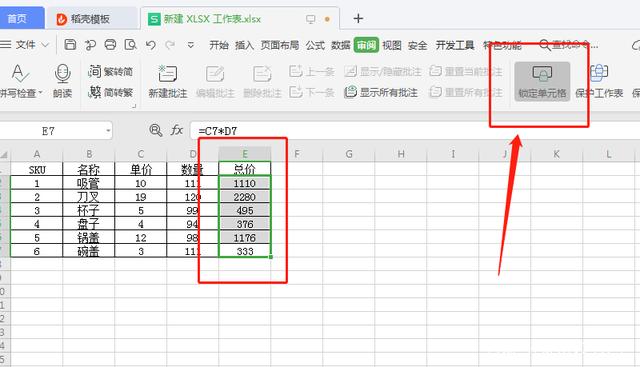Select the cell containing 碗盖
Screen dimensions: 640x367
(x=89, y=251)
